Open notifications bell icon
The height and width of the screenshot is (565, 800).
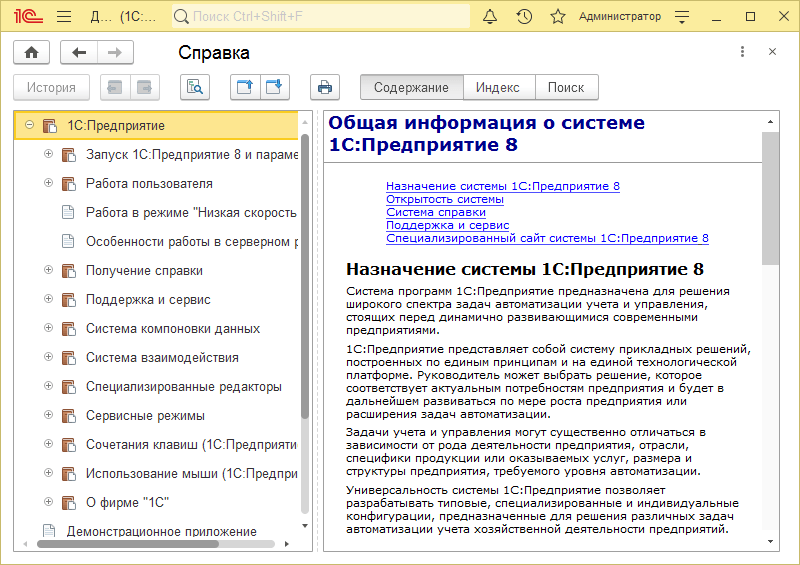(490, 17)
